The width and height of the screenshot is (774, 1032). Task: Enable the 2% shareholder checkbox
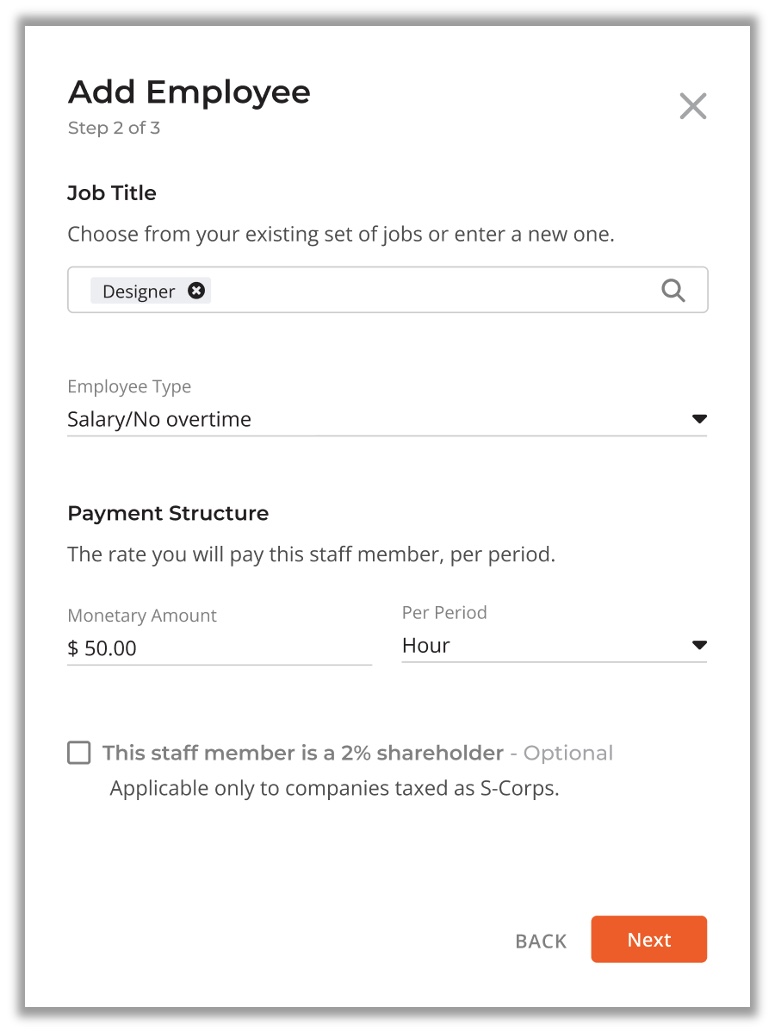pos(79,752)
